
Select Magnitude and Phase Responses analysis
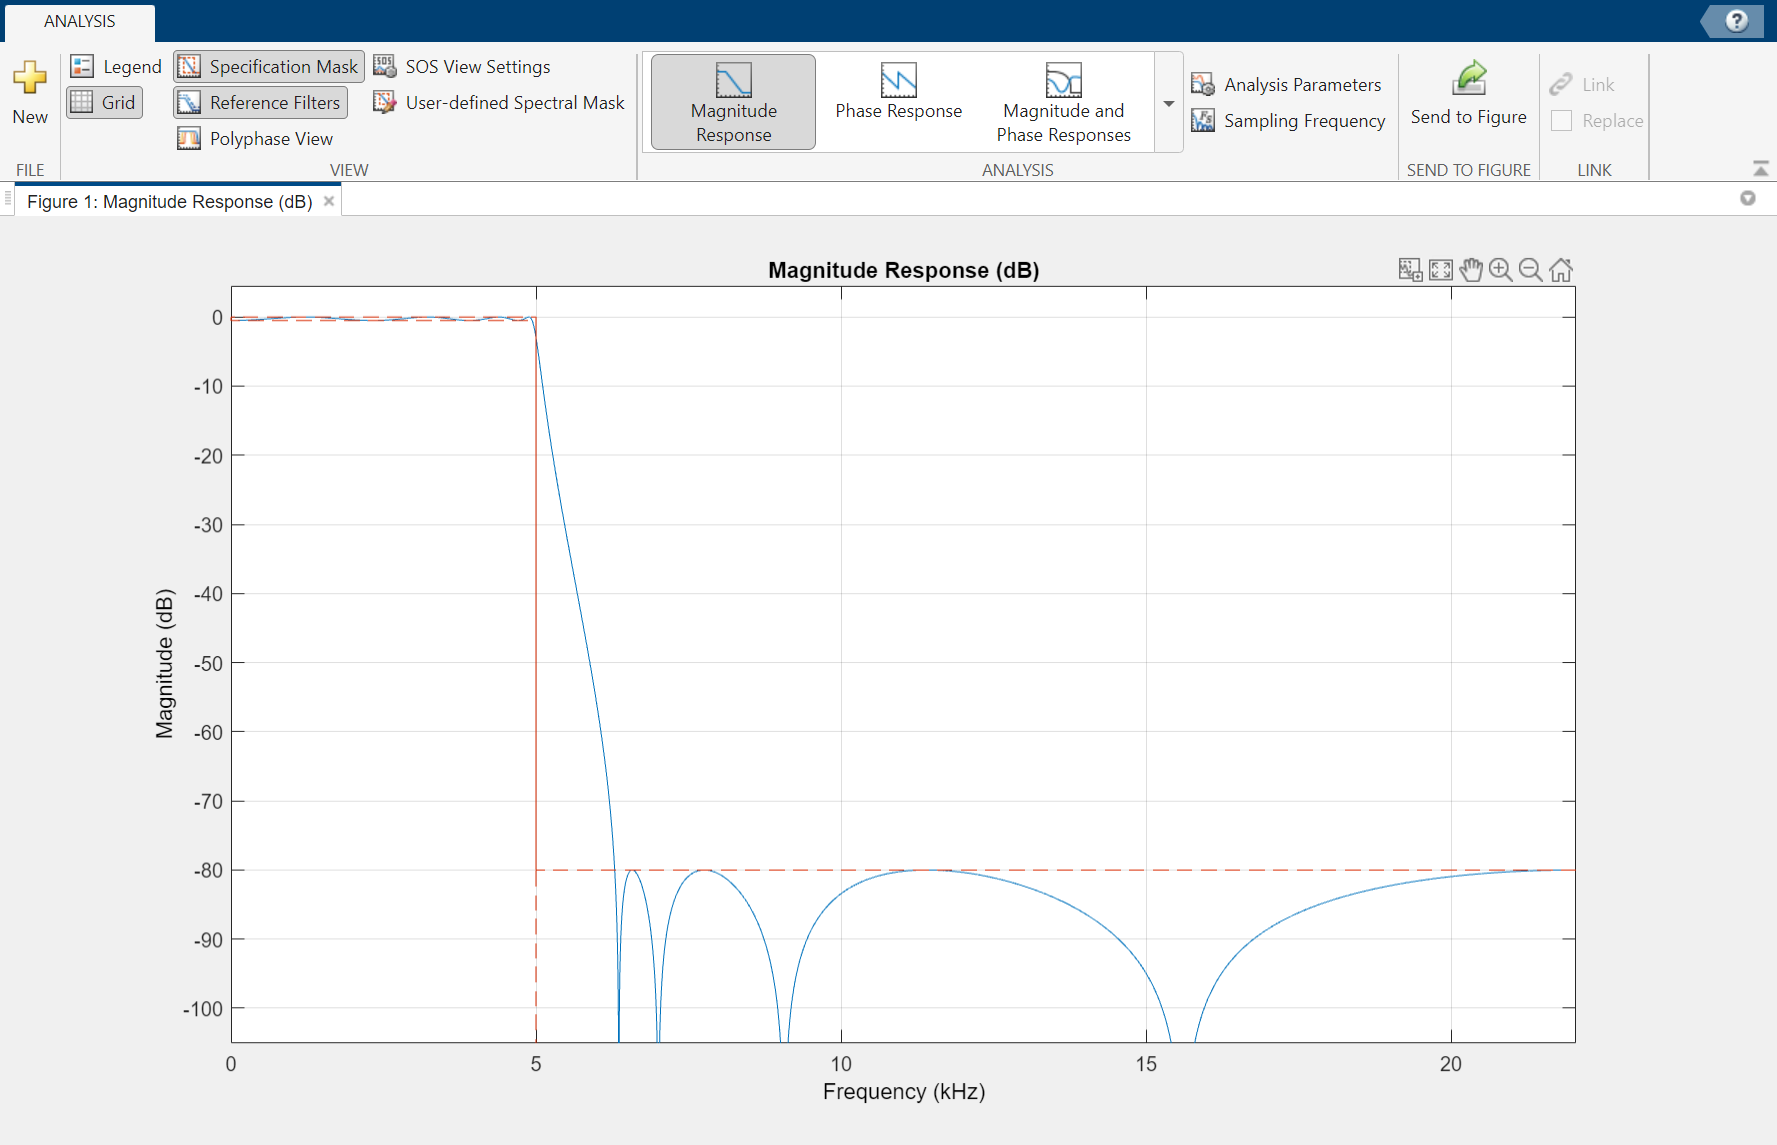pos(1063,102)
